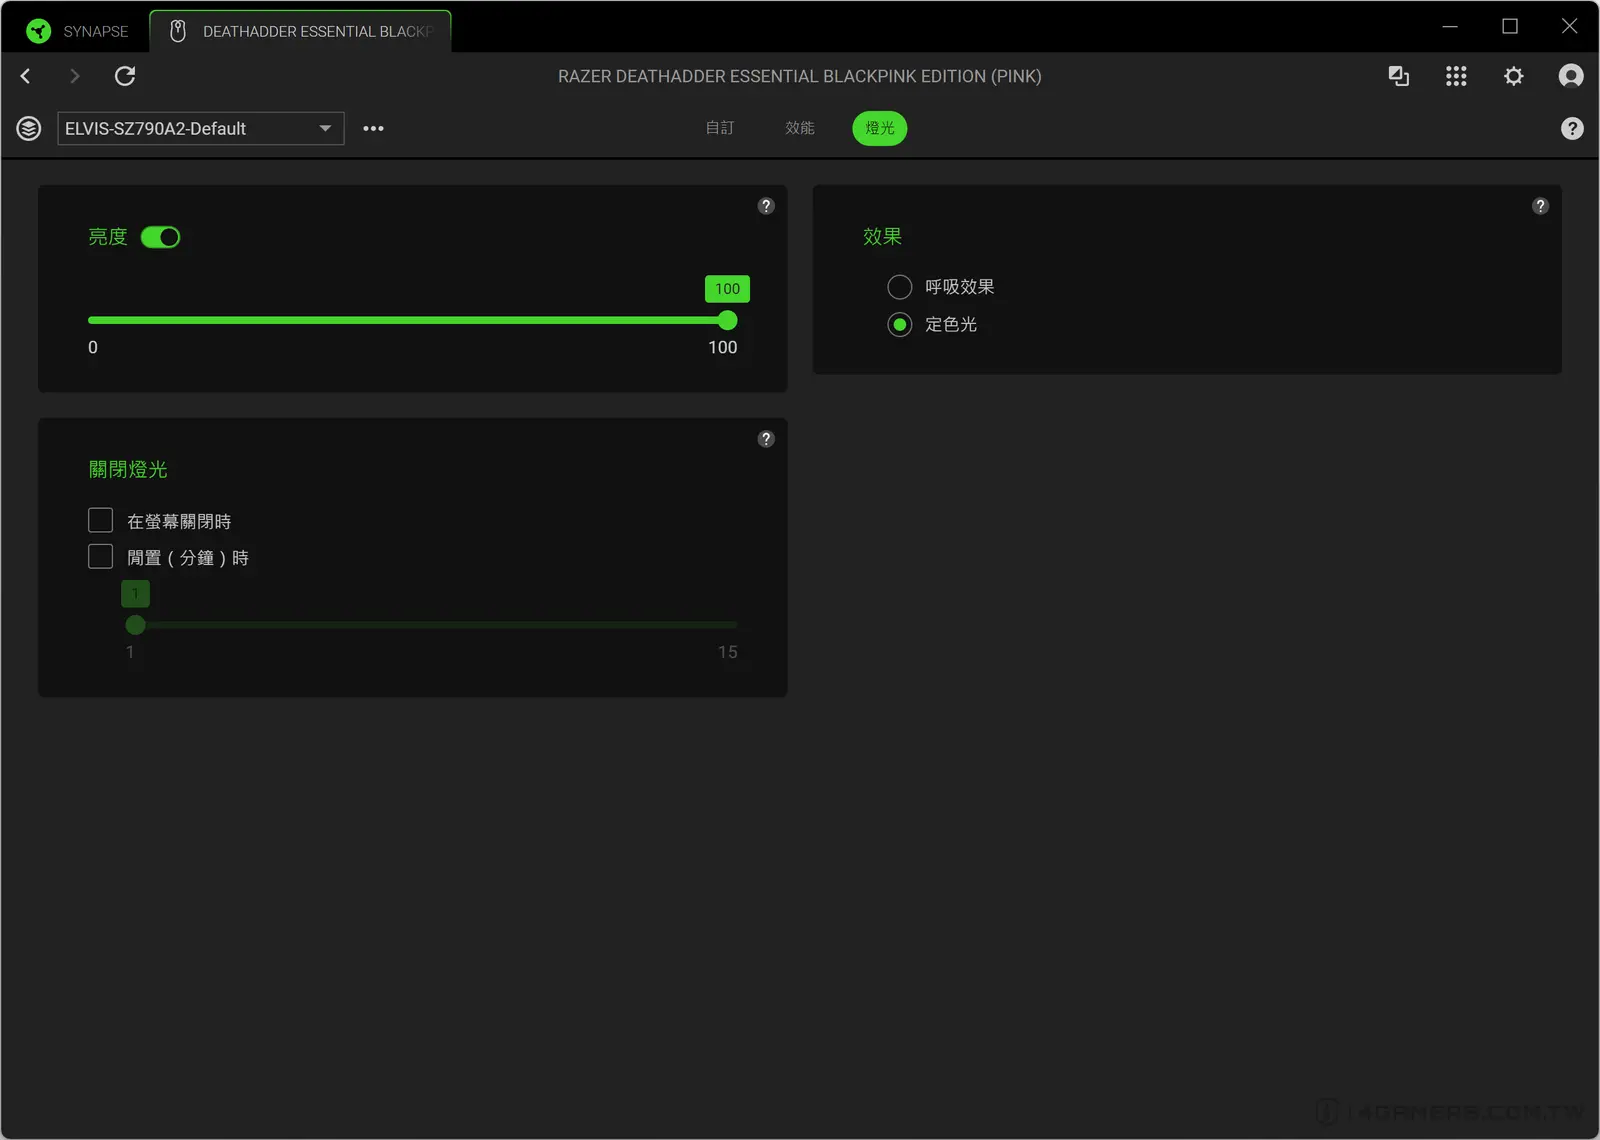Click the brightness value bubble showing 100

coord(727,289)
